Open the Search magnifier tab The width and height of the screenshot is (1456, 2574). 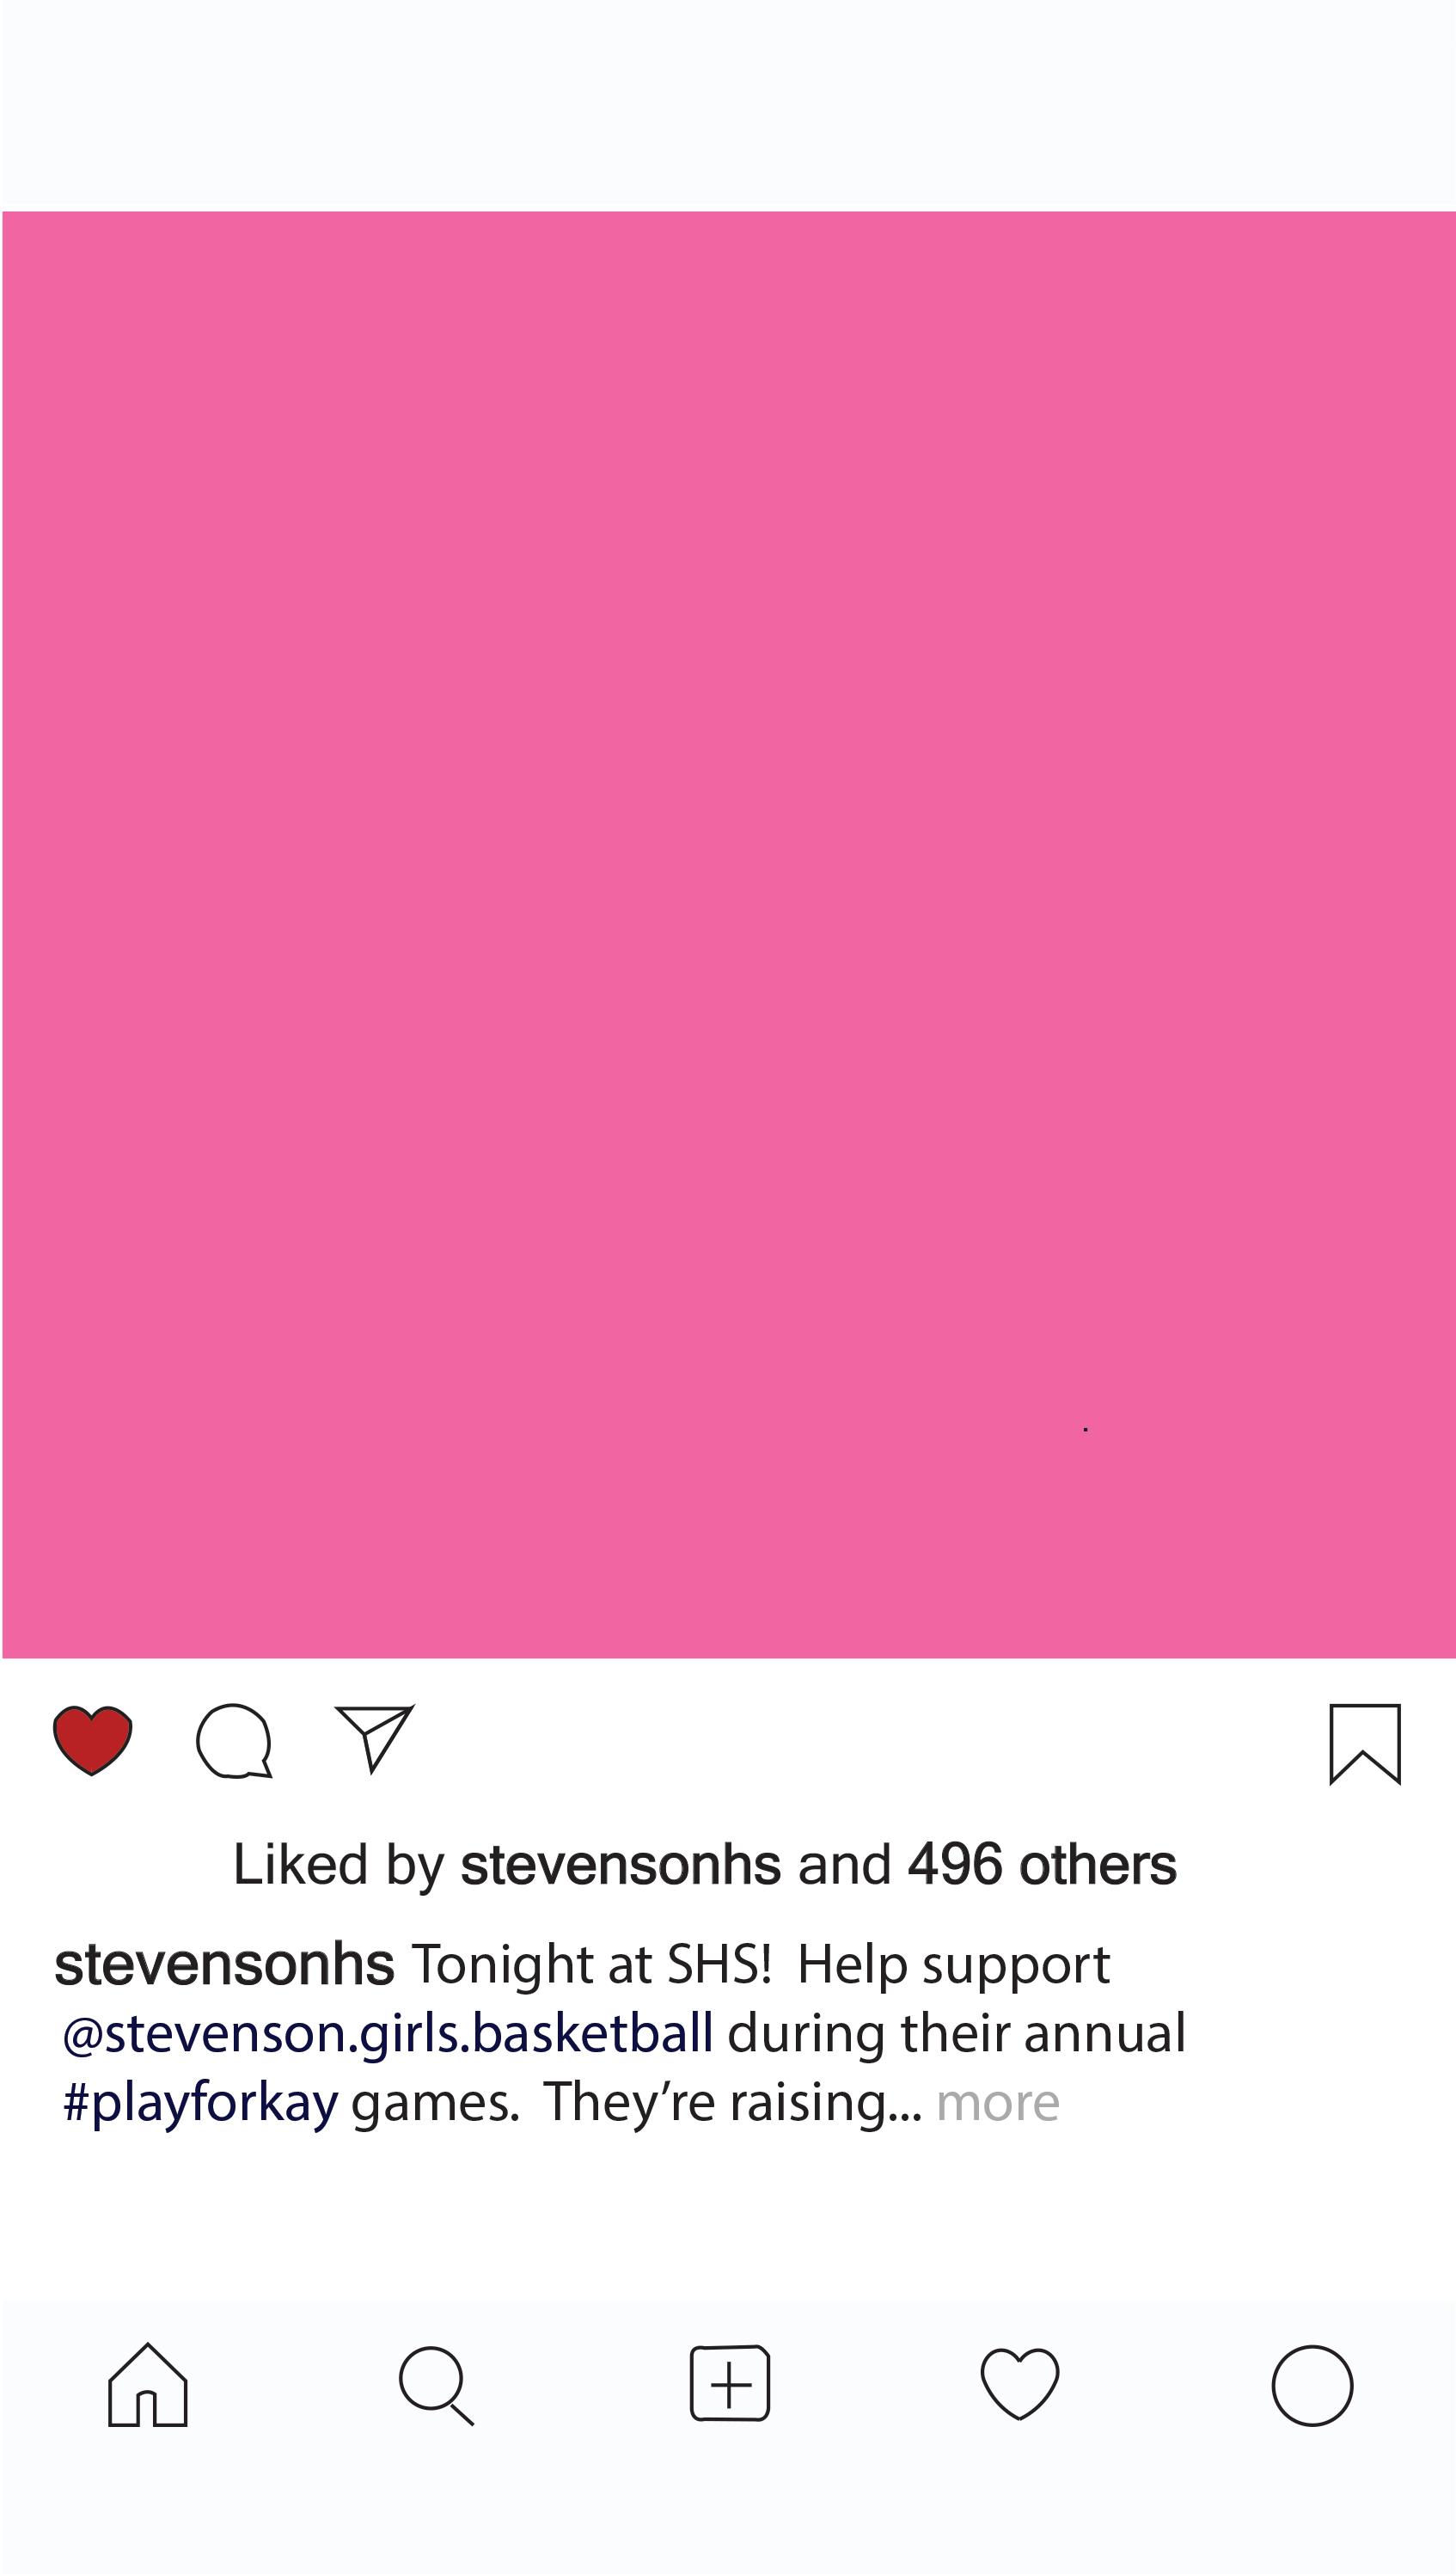pos(436,2385)
